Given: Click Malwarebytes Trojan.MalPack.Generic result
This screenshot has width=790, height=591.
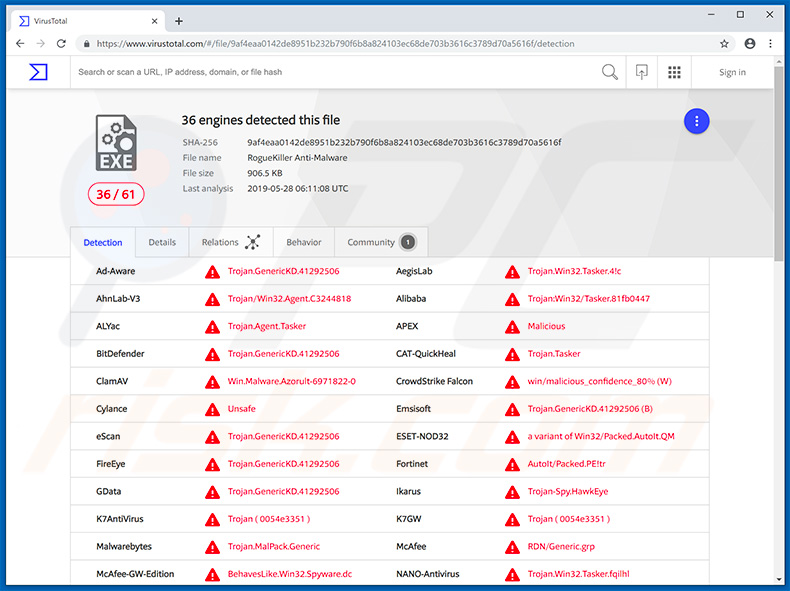Looking at the screenshot, I should 274,547.
